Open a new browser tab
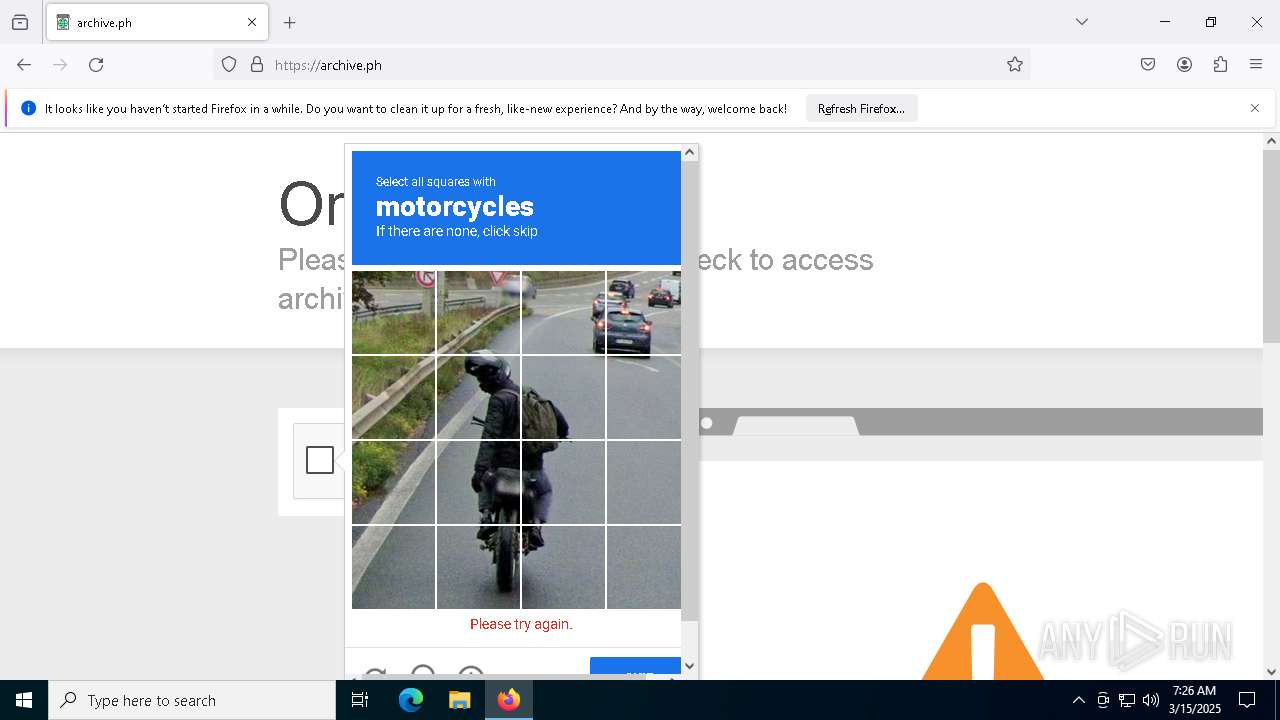The width and height of the screenshot is (1280, 720). (x=290, y=22)
